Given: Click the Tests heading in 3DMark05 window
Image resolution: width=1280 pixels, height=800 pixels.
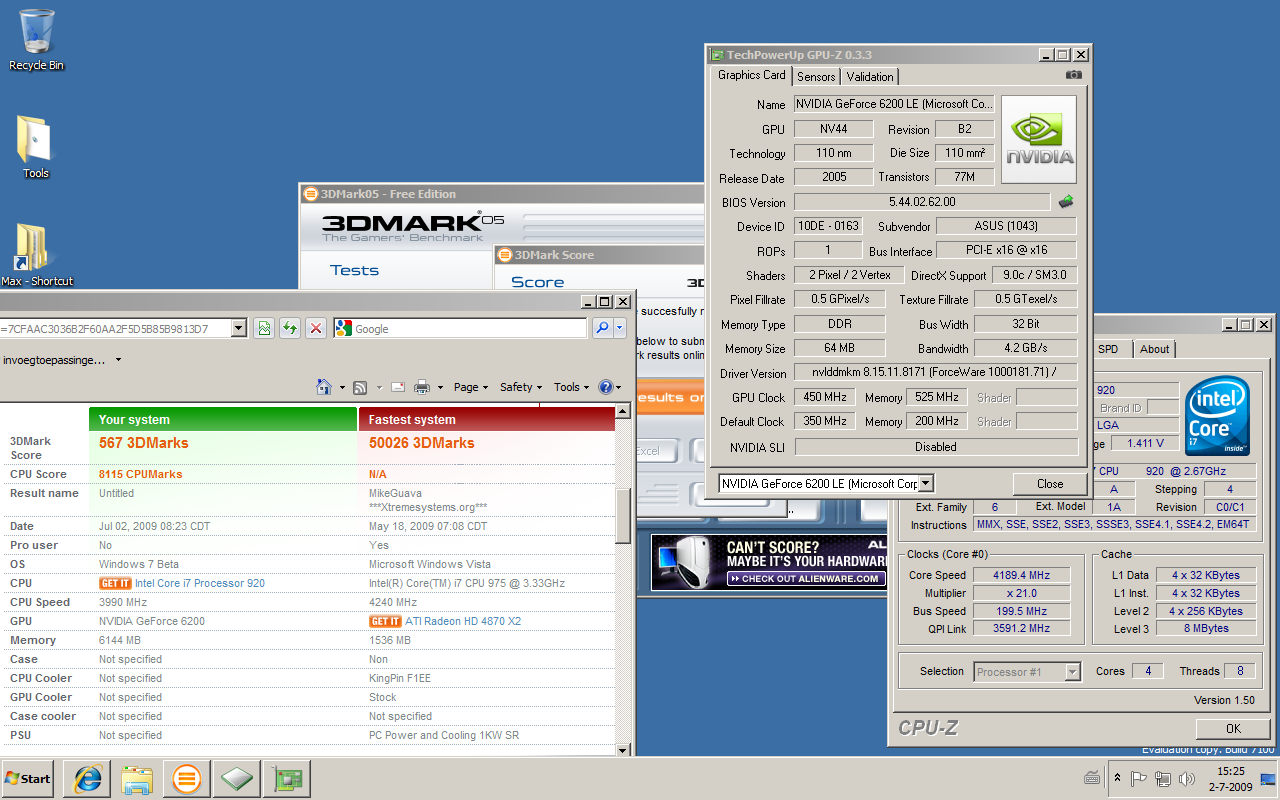Looking at the screenshot, I should (355, 270).
